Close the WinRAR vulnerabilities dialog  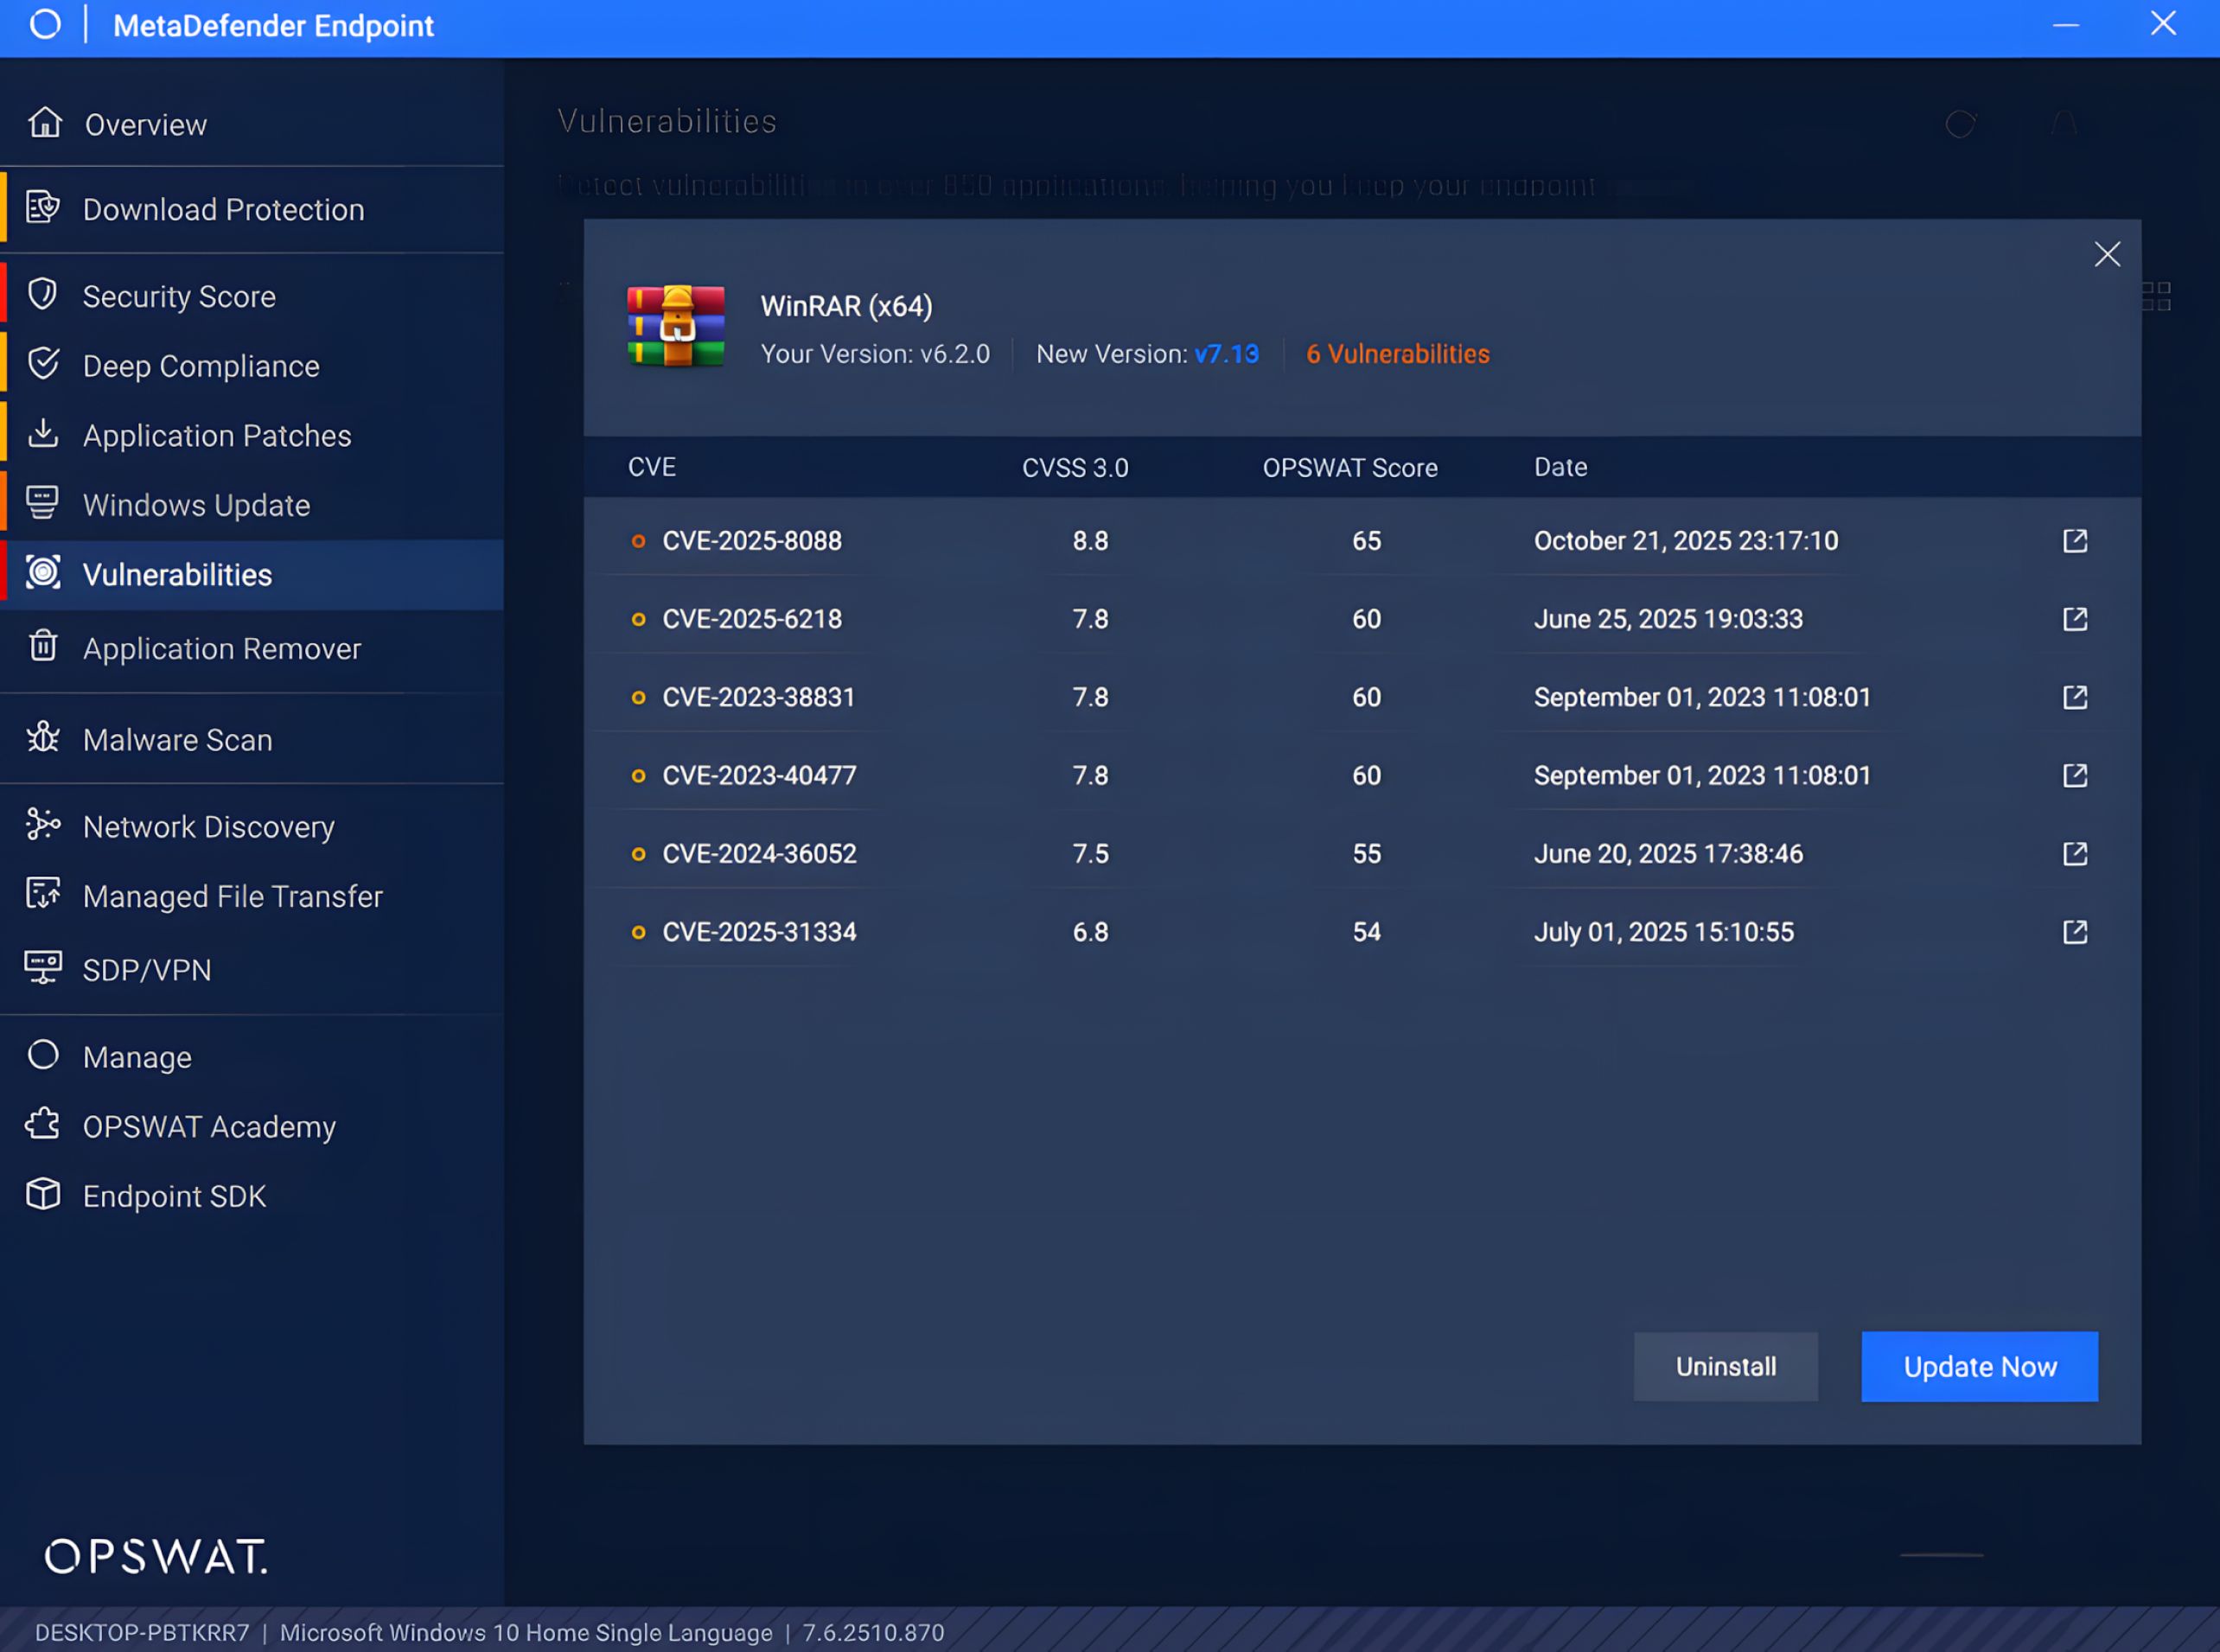(x=2107, y=255)
